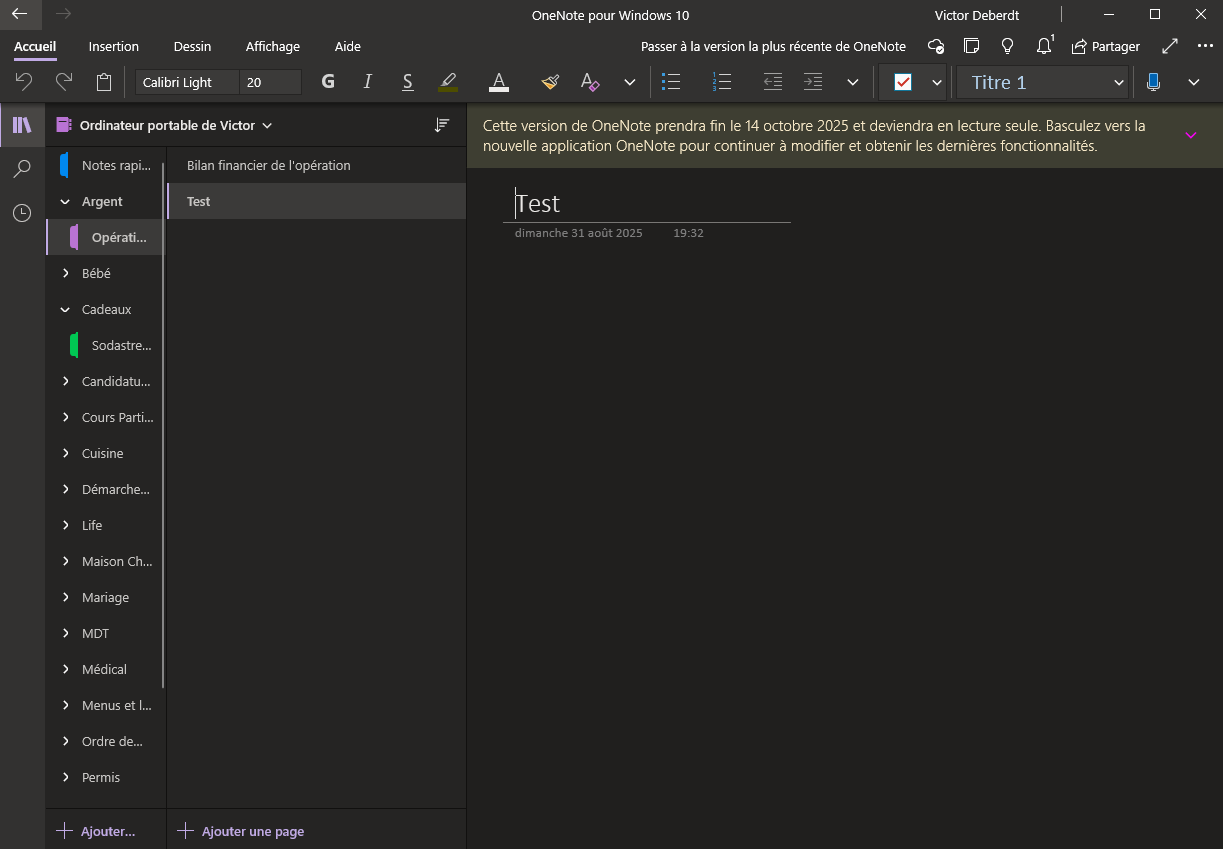Select the Format Painter brush
Image resolution: width=1223 pixels, height=849 pixels.
click(550, 82)
